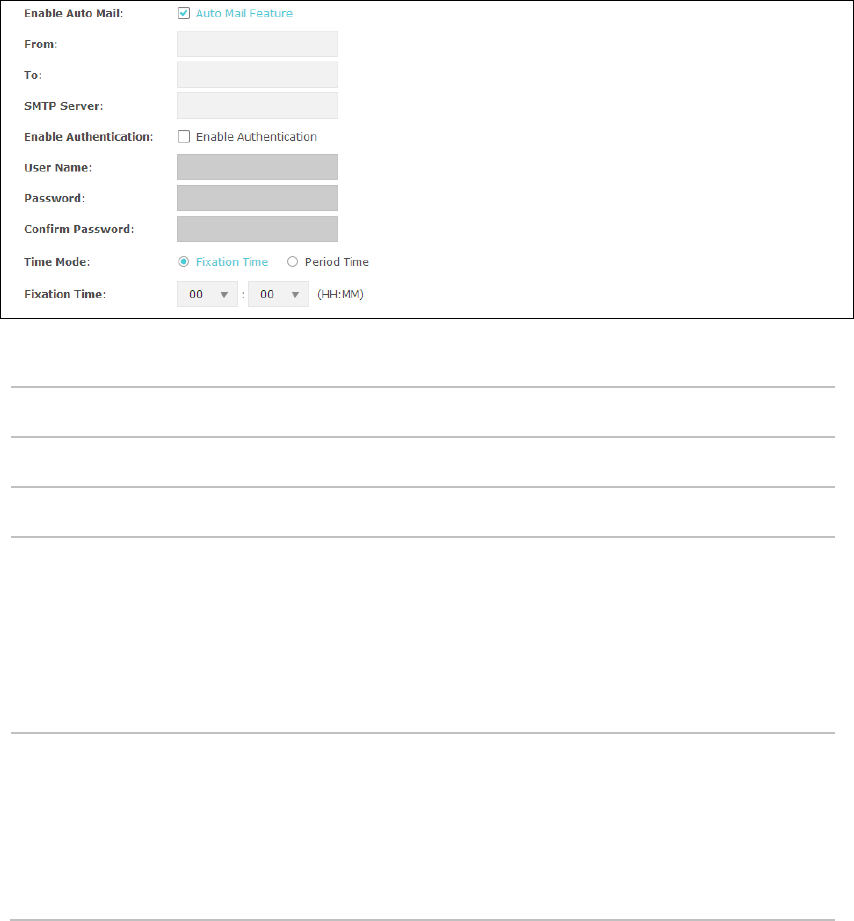The width and height of the screenshot is (854, 921).
Task: Click the Confirm Password field
Action: (x=257, y=229)
